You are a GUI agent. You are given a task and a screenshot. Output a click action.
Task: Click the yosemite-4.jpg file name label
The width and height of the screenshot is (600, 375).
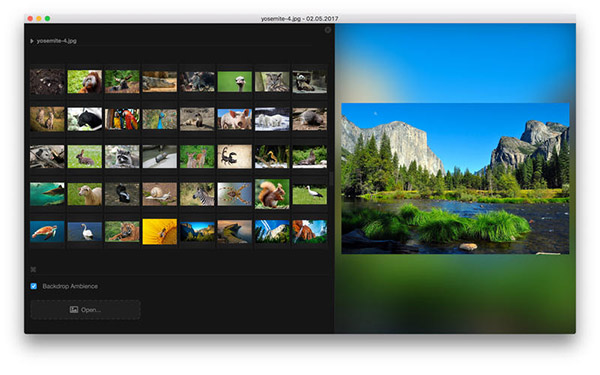click(57, 41)
